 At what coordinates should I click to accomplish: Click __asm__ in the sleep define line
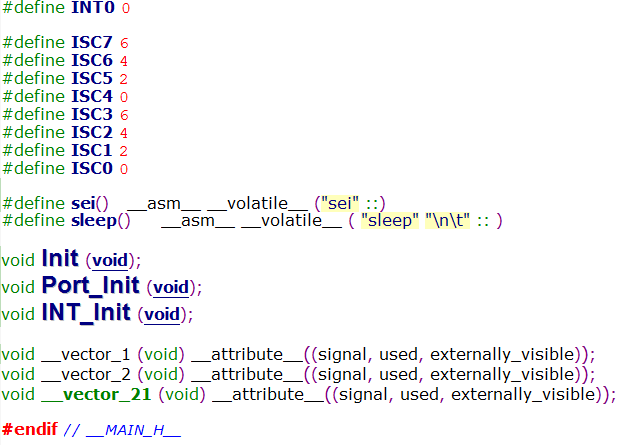point(198,222)
